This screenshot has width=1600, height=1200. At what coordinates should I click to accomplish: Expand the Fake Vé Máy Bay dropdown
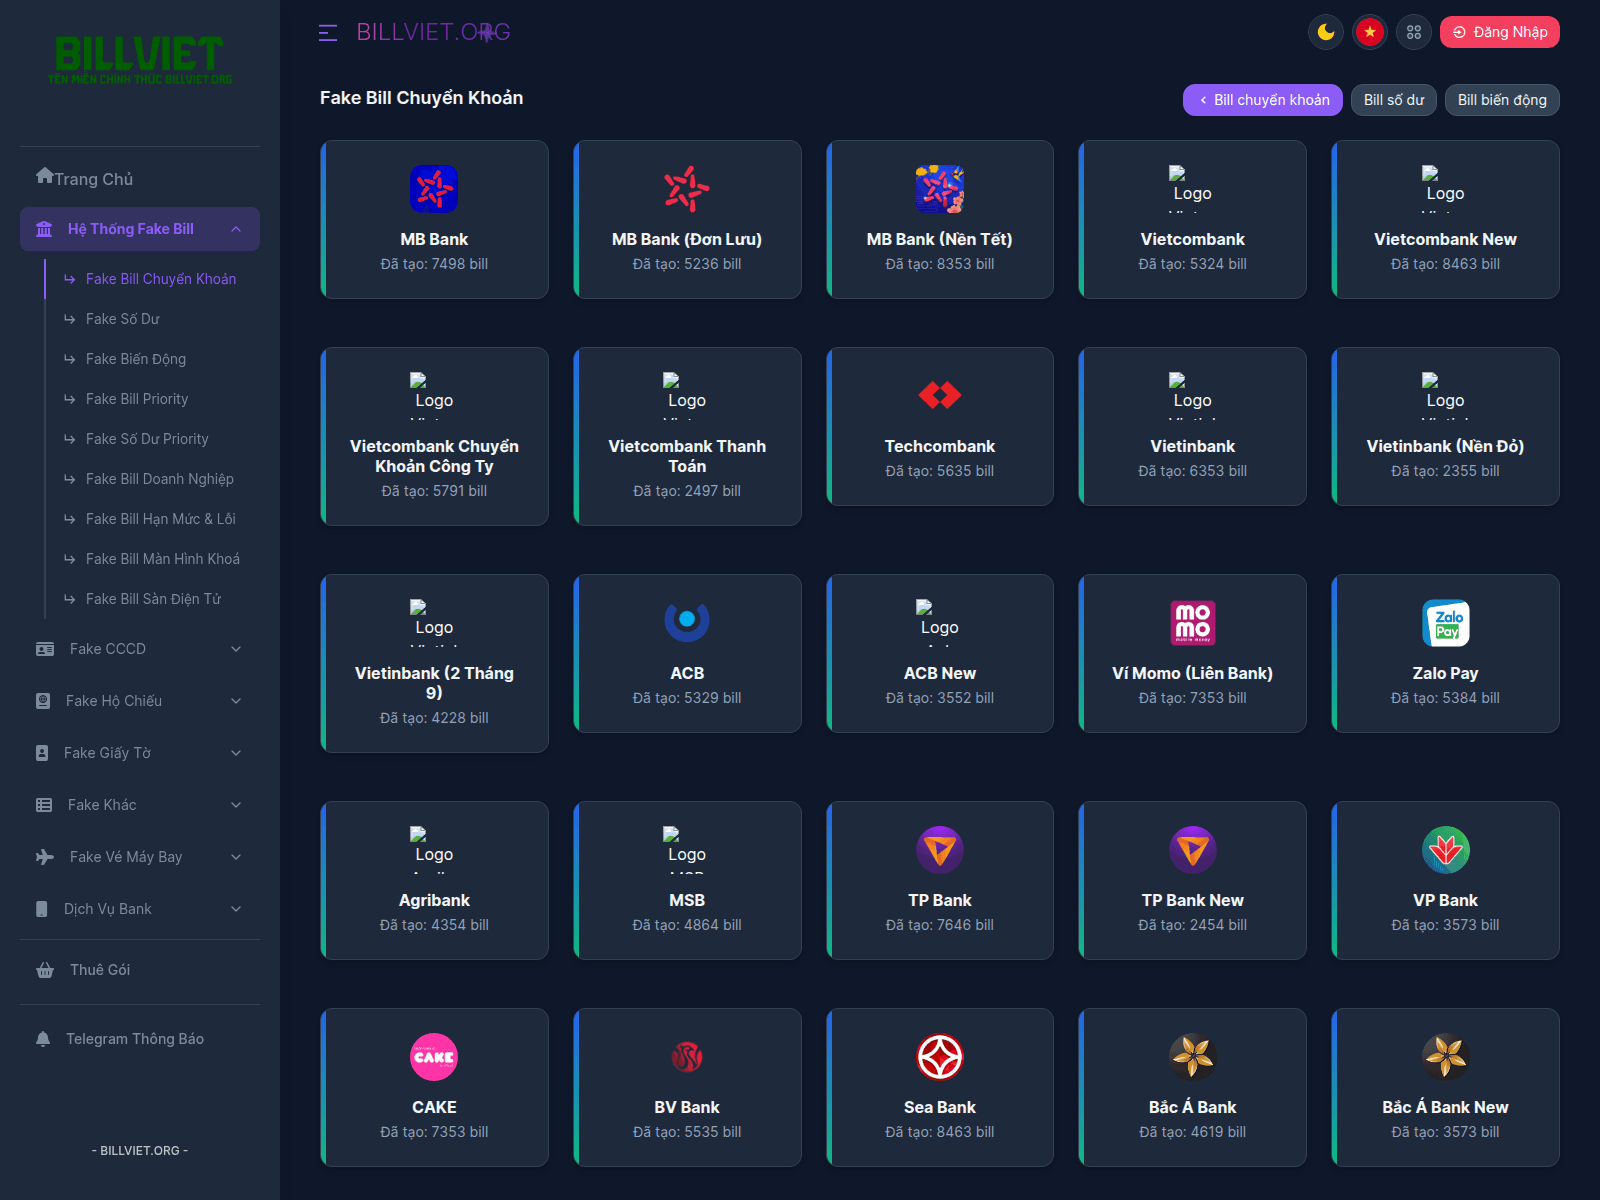click(140, 857)
